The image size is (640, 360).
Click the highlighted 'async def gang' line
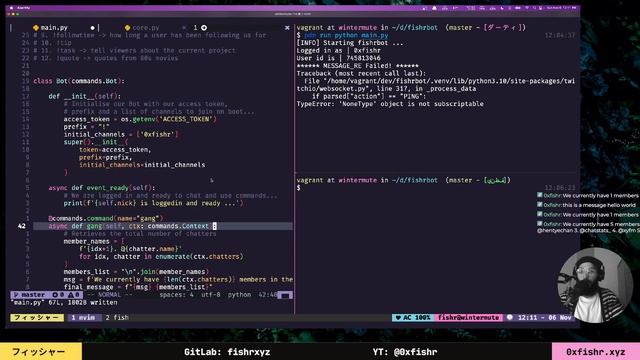tap(163, 226)
